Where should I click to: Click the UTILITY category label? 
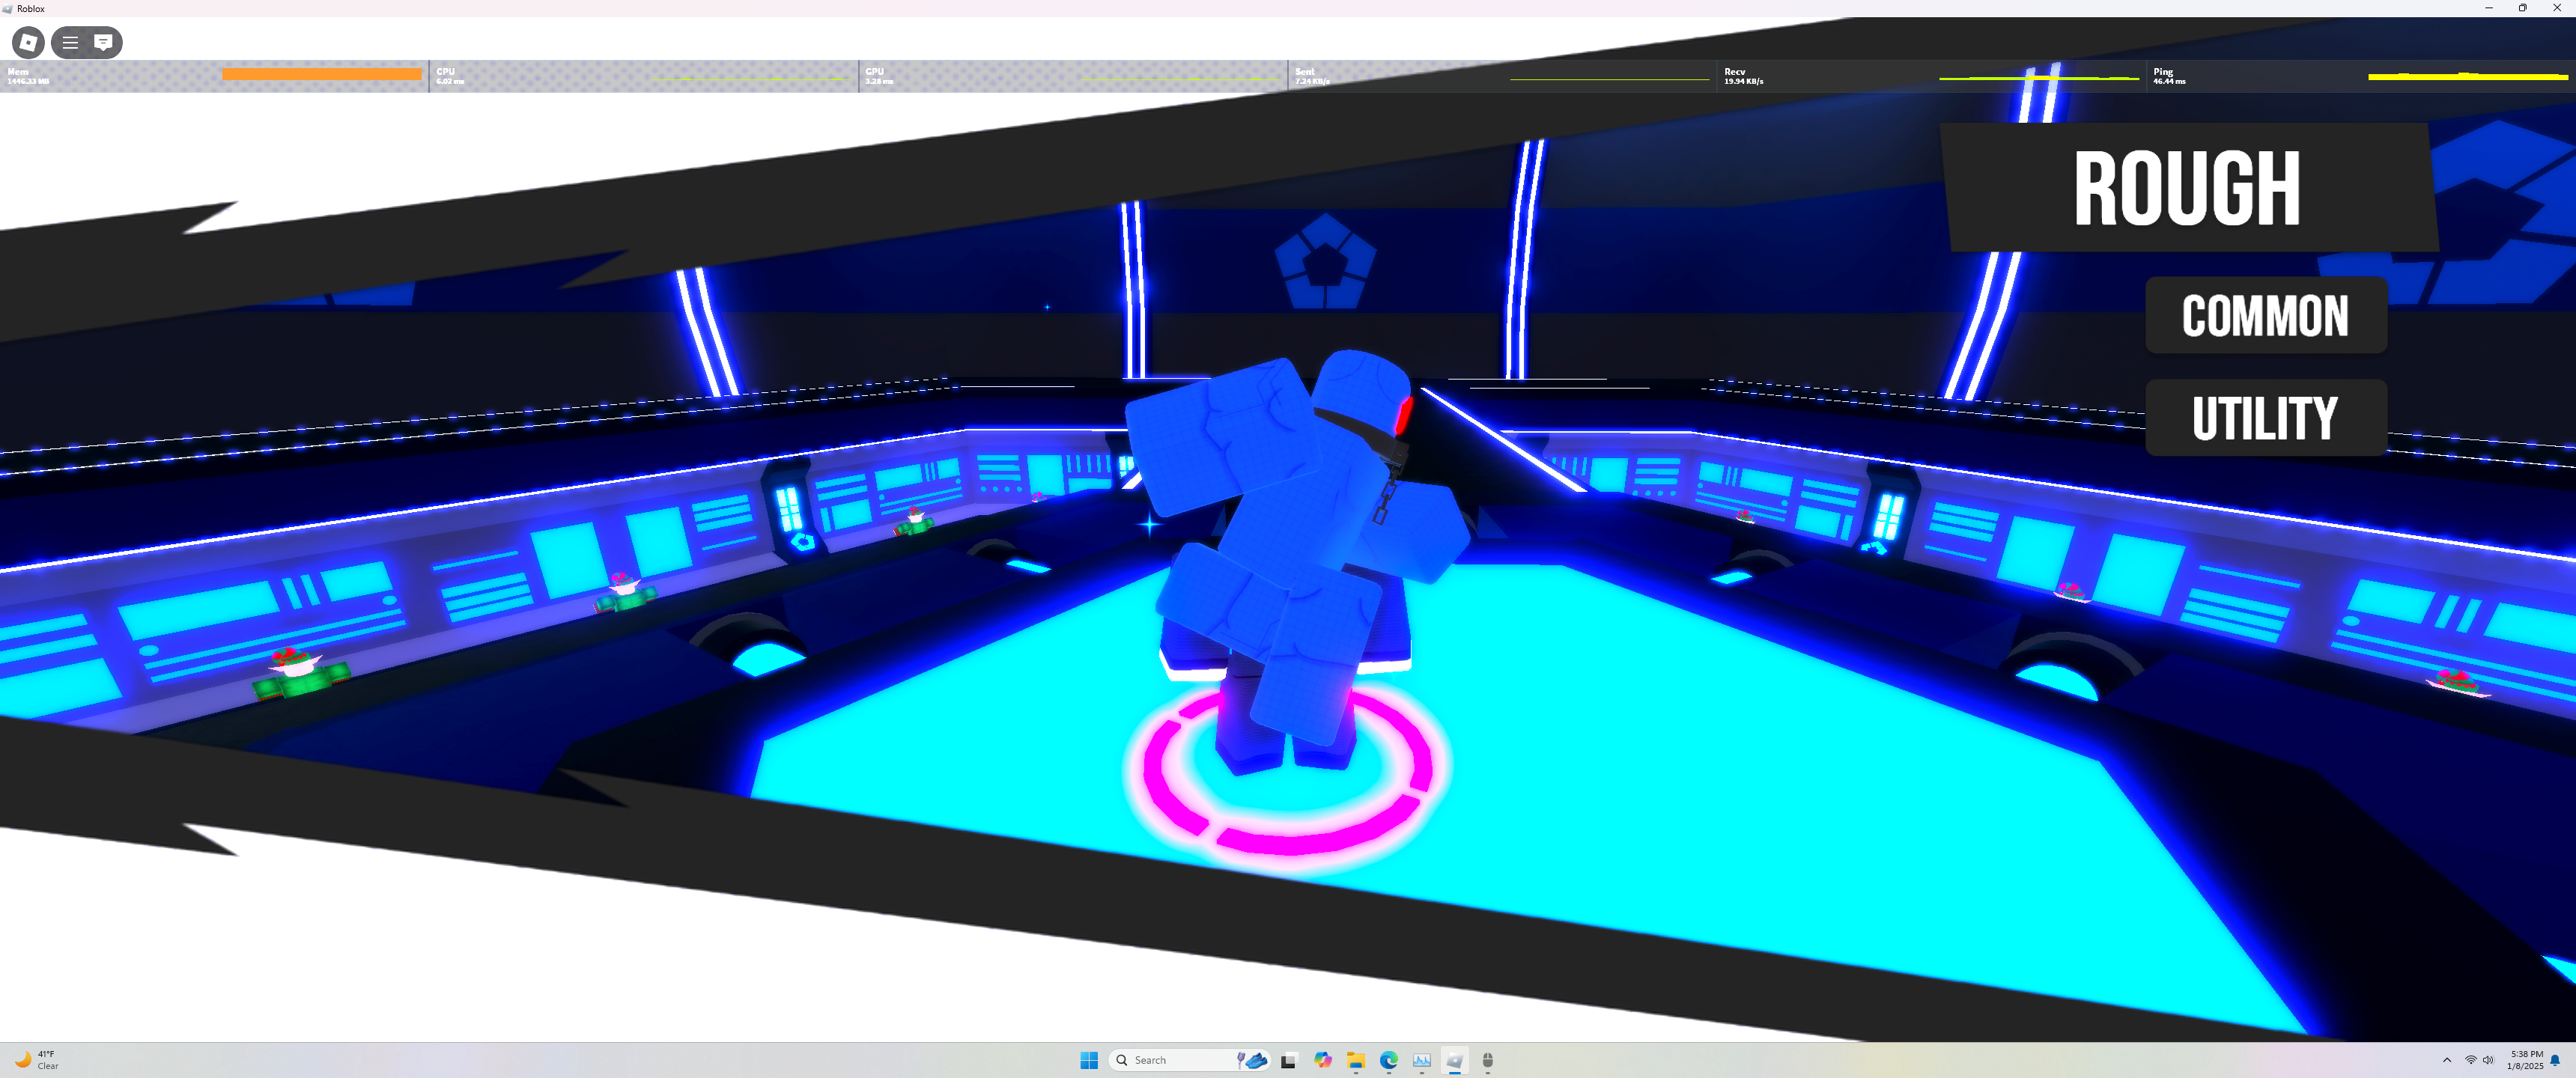pos(2265,418)
